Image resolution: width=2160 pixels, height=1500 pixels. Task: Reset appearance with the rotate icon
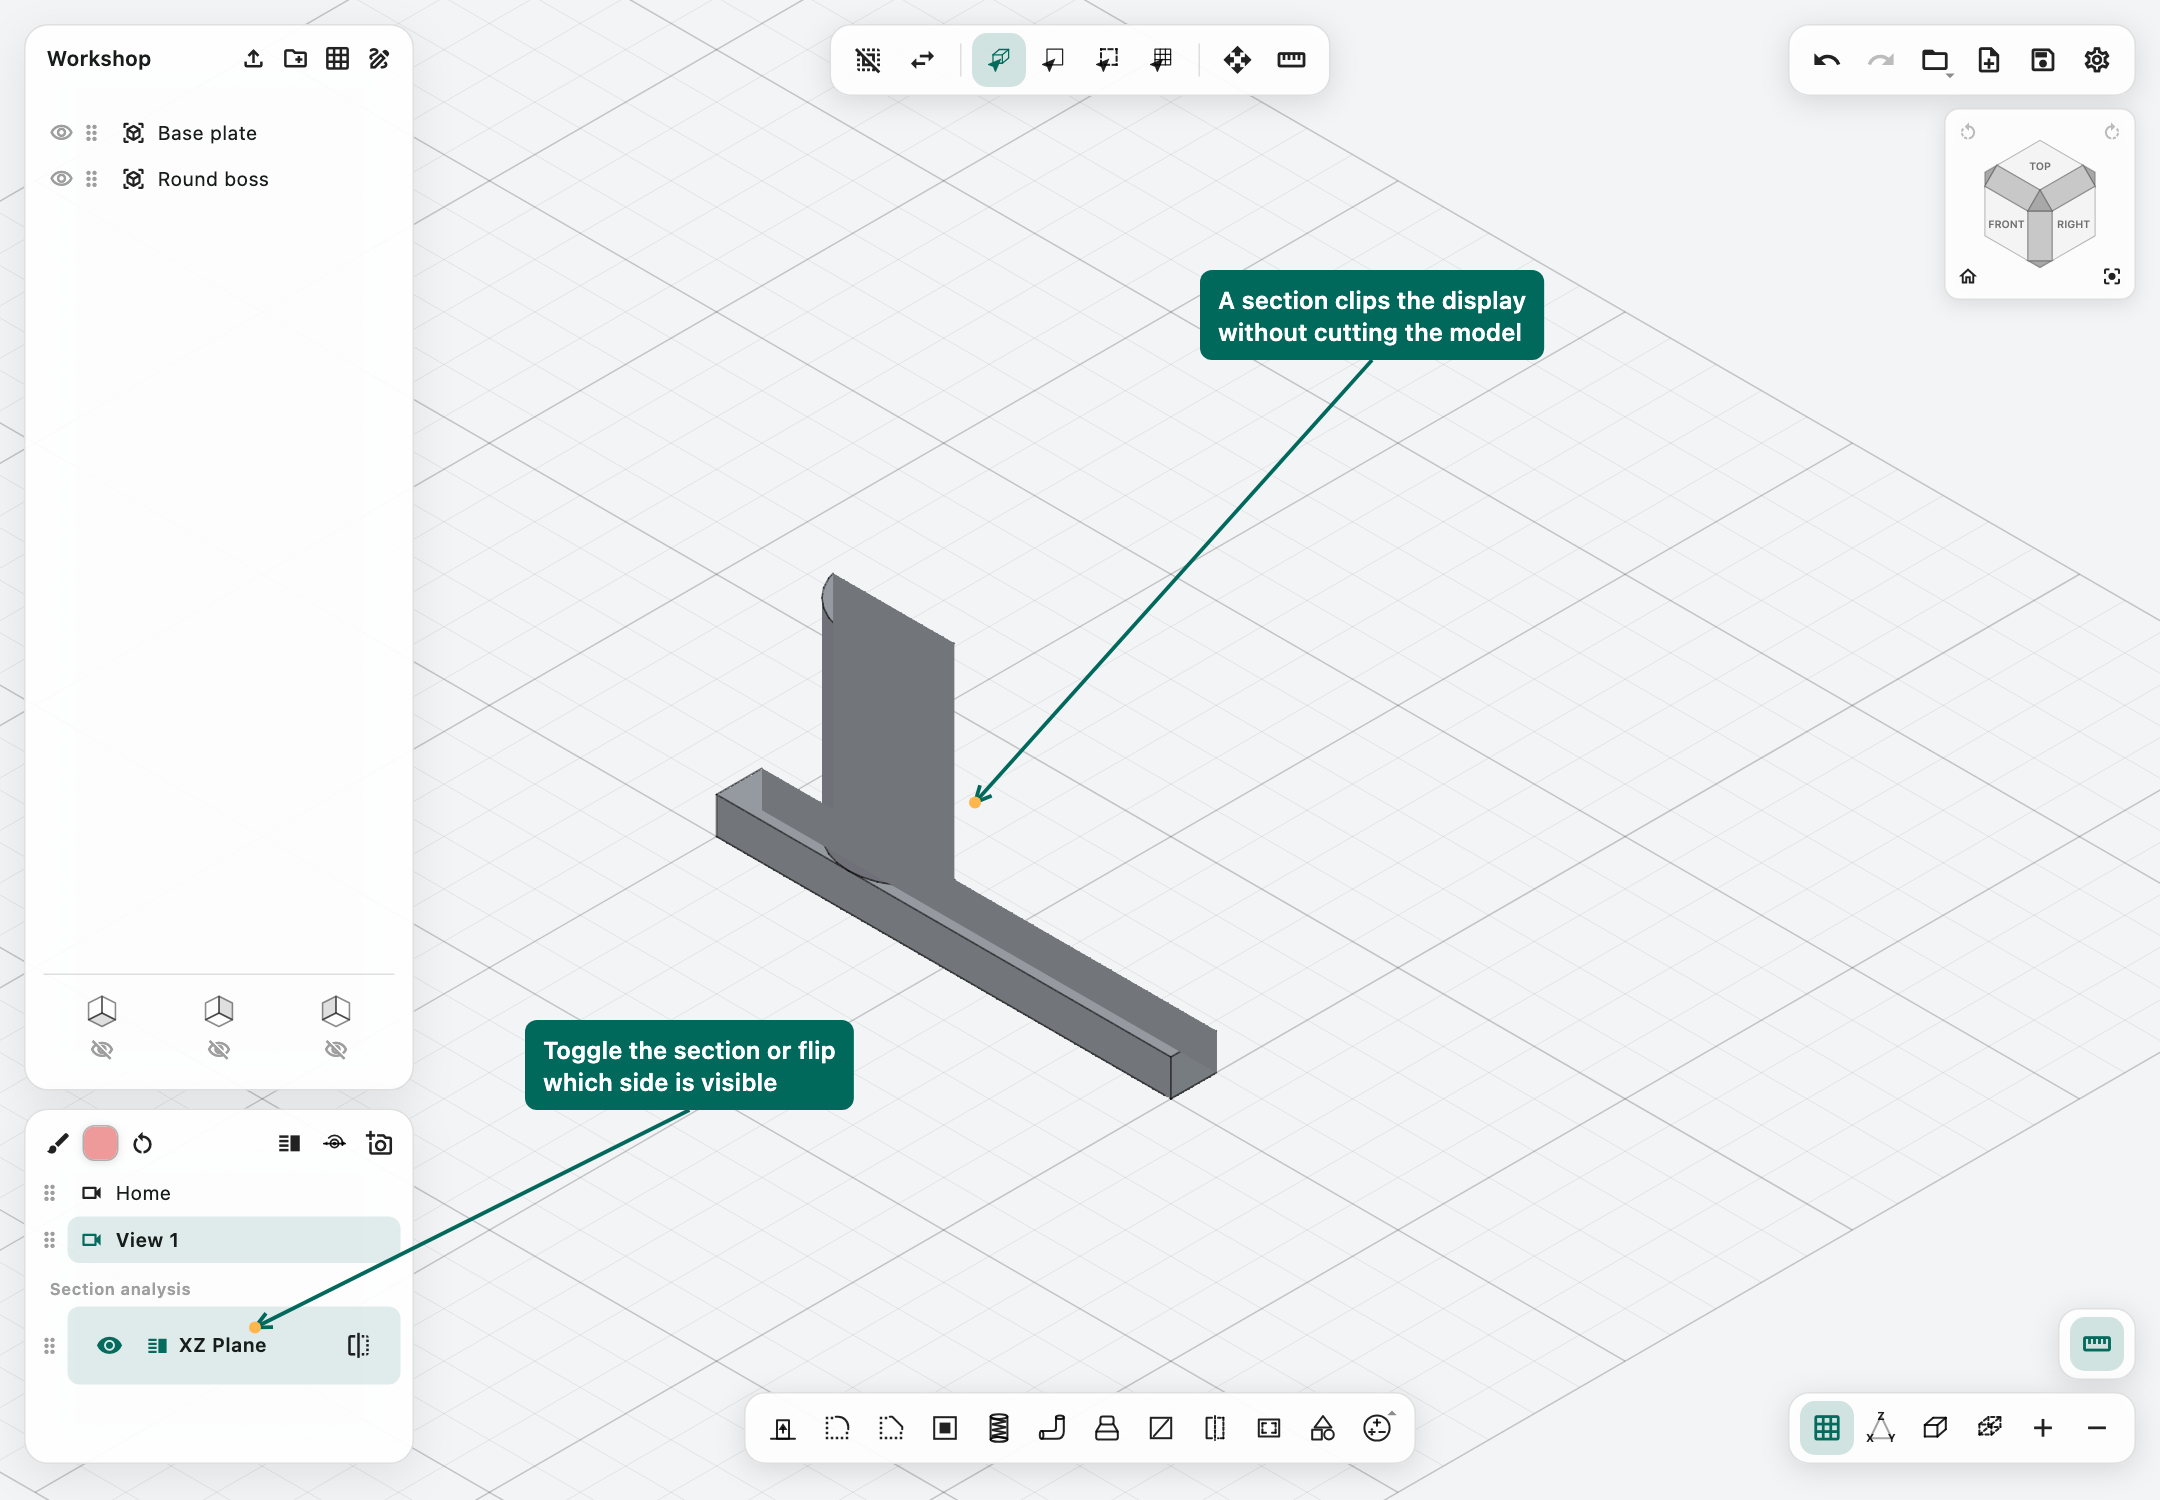143,1143
